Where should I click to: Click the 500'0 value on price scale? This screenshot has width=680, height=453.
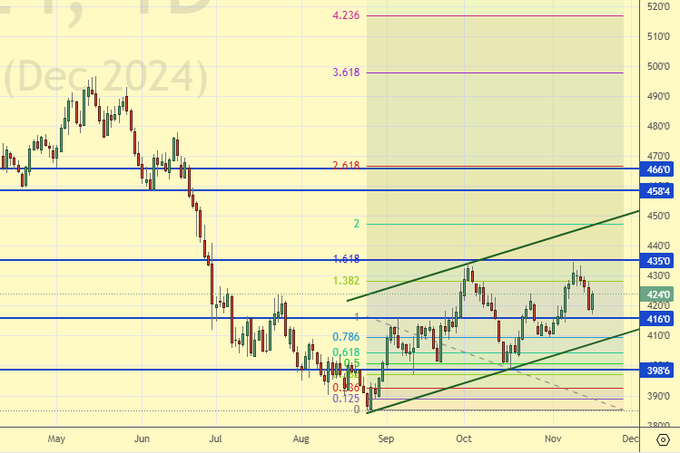tap(659, 67)
